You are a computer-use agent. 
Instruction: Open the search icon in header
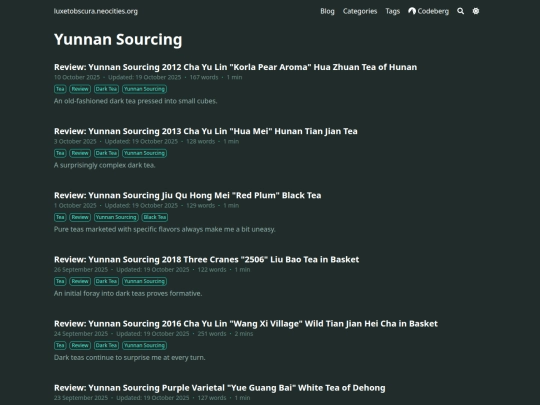tap(460, 11)
